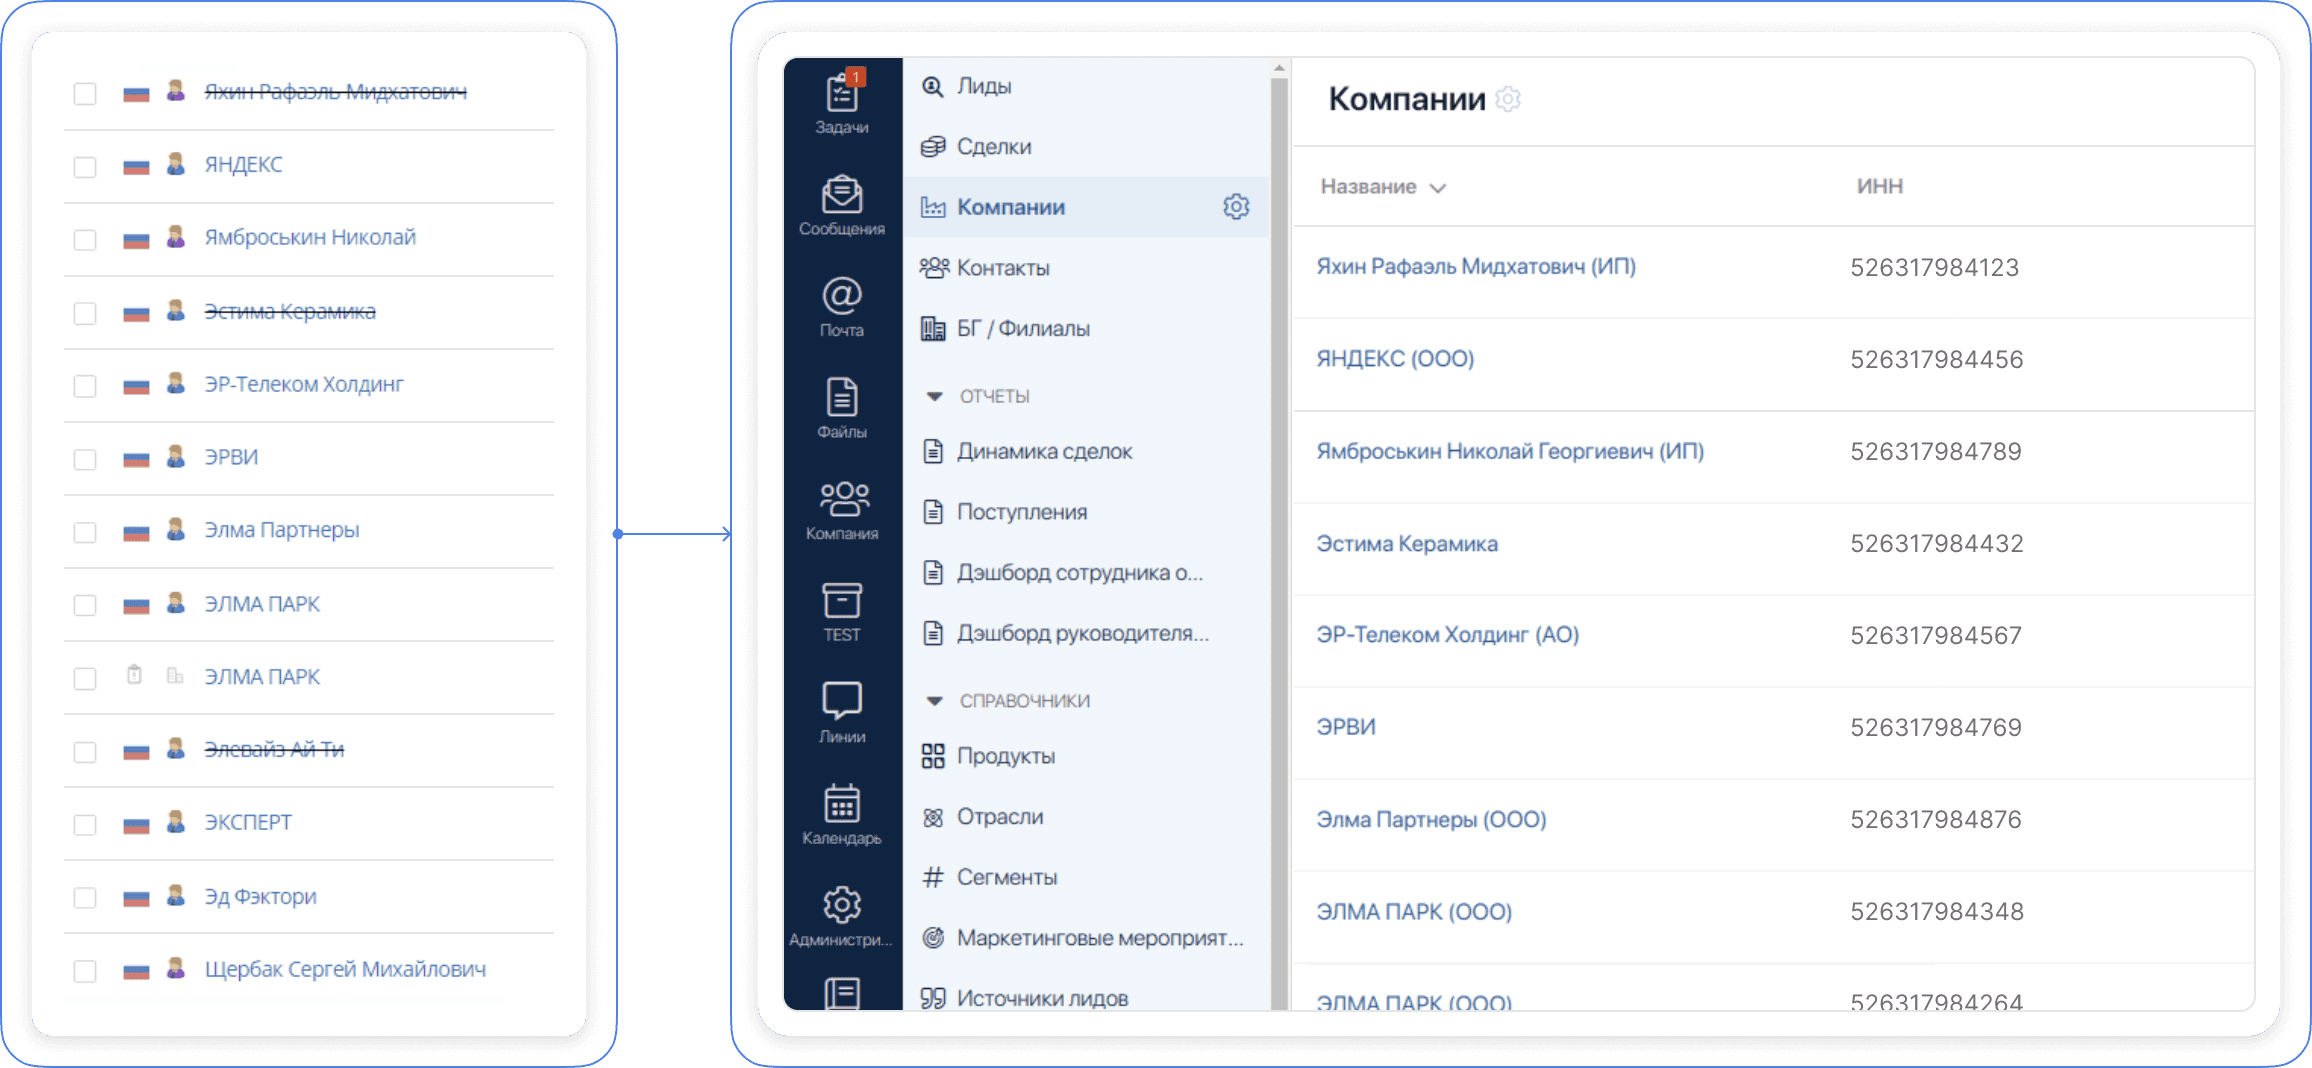Click the hash icon next to Сегменты
Screen dimensions: 2312x1068
[932, 878]
